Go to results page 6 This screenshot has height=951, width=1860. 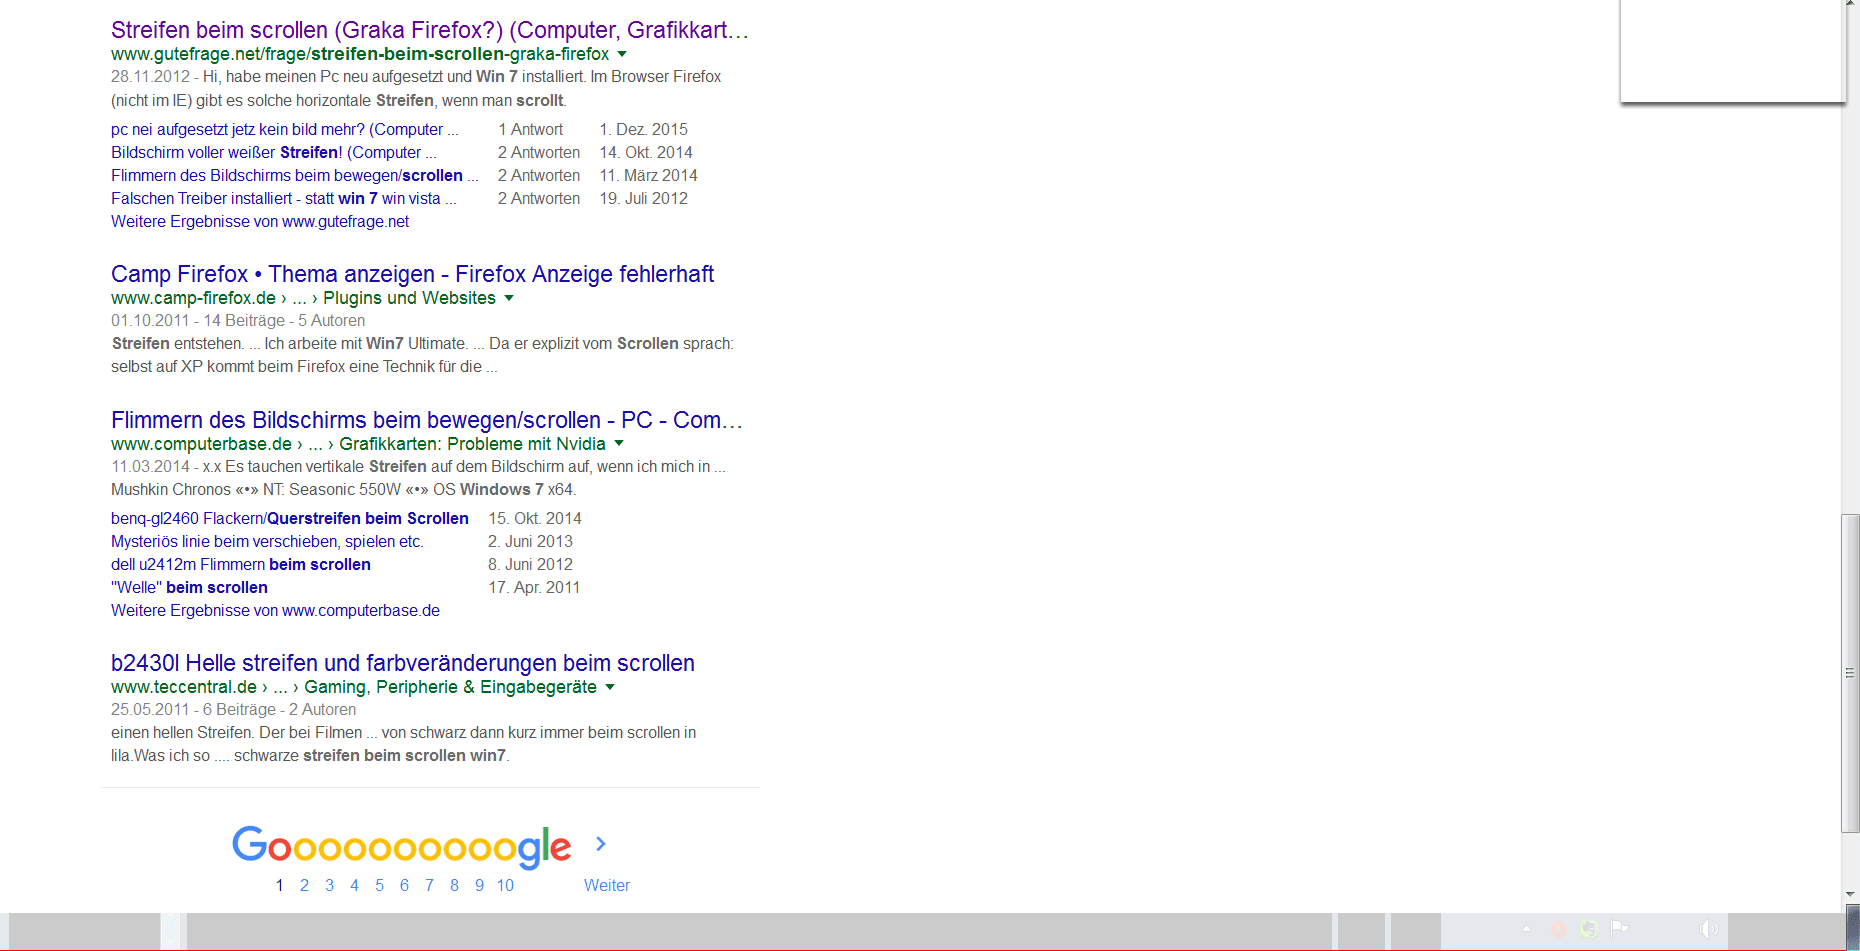coord(404,885)
